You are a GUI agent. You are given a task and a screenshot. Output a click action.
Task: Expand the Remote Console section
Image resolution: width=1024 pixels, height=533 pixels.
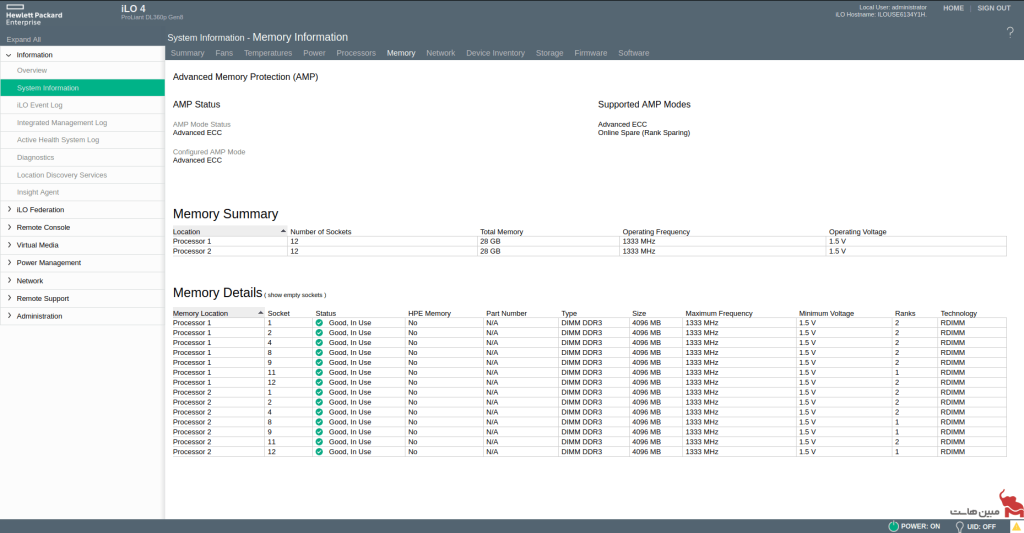coord(8,227)
